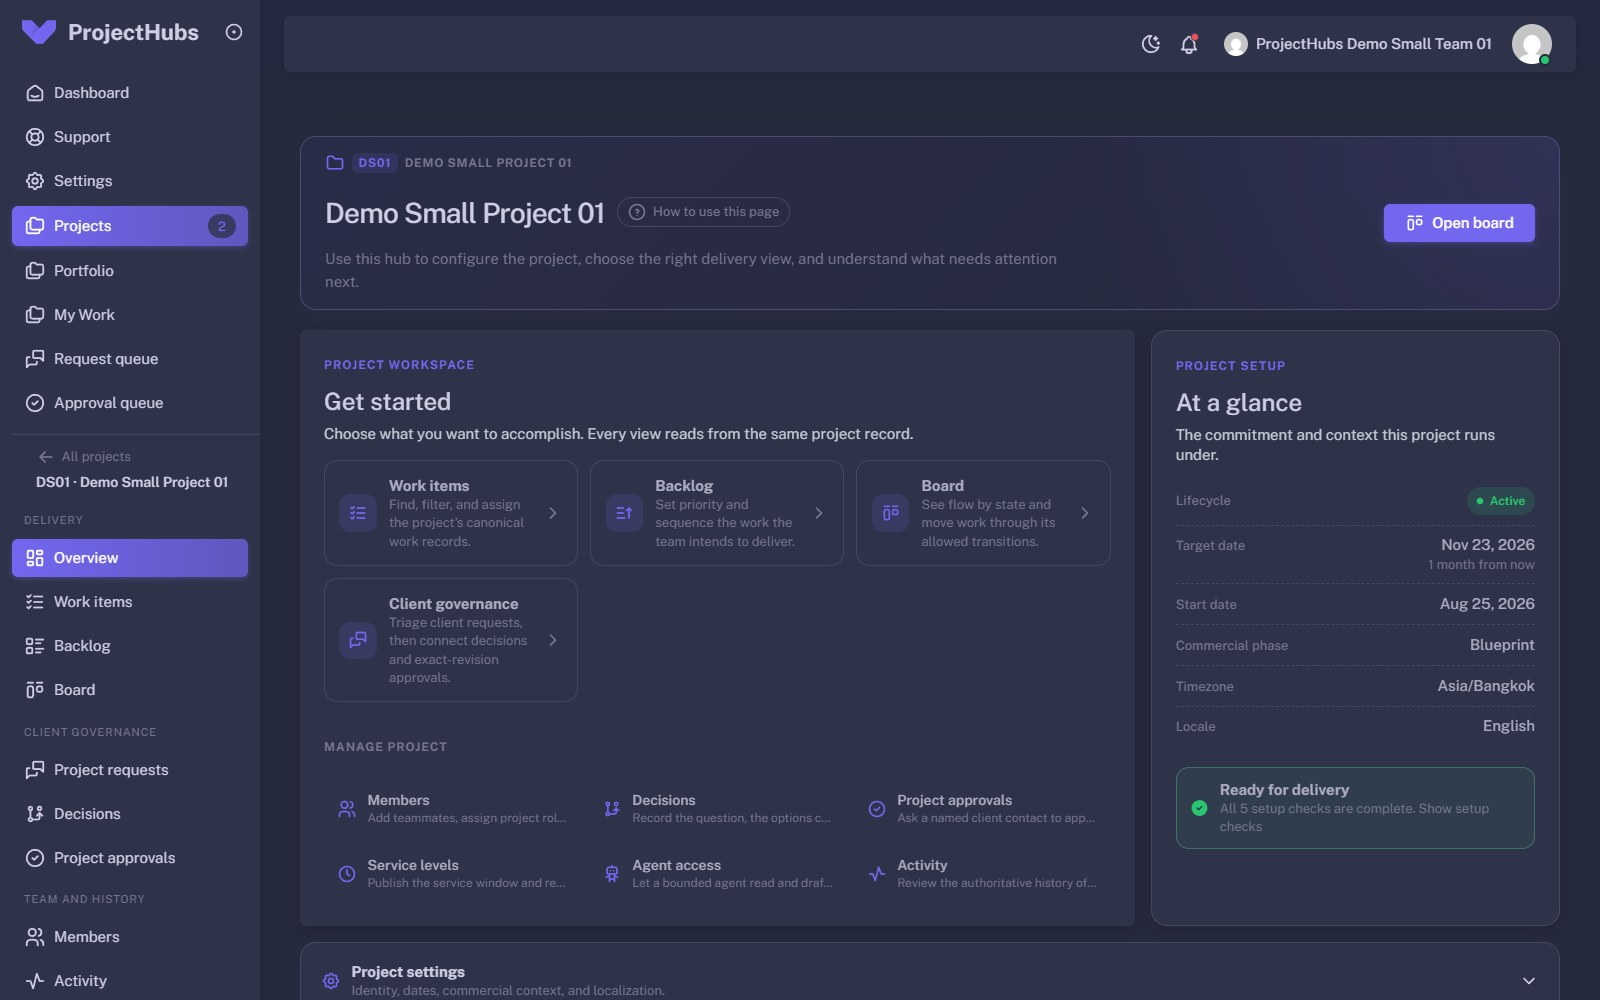
Task: Go to Dashboard in sidebar
Action: pos(130,93)
